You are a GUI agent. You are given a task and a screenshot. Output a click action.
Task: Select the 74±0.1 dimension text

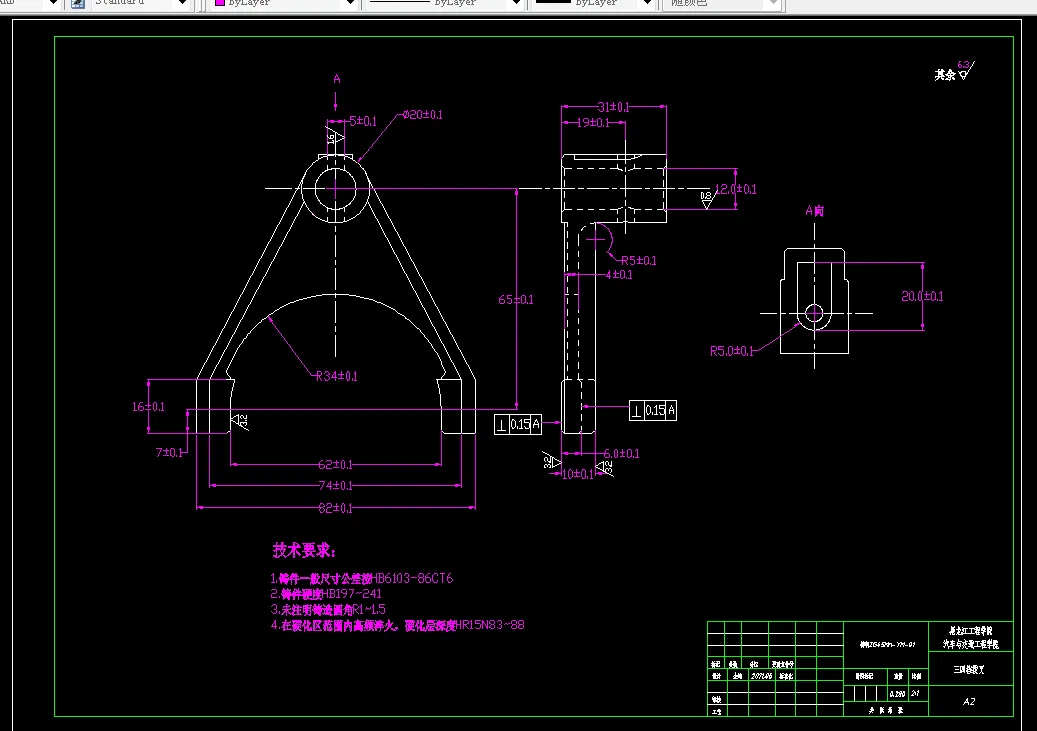pyautogui.click(x=335, y=486)
